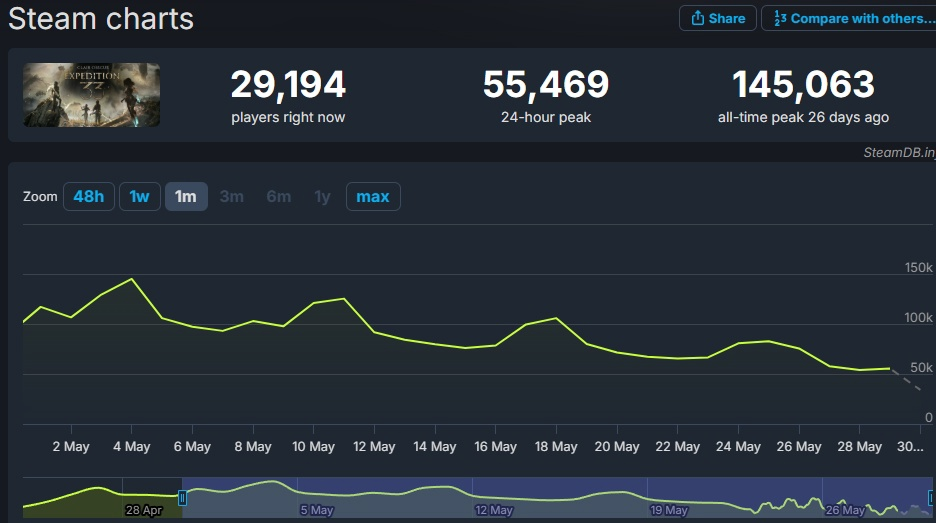Click the Share button
Screen dimensions: 936x523
coord(718,18)
